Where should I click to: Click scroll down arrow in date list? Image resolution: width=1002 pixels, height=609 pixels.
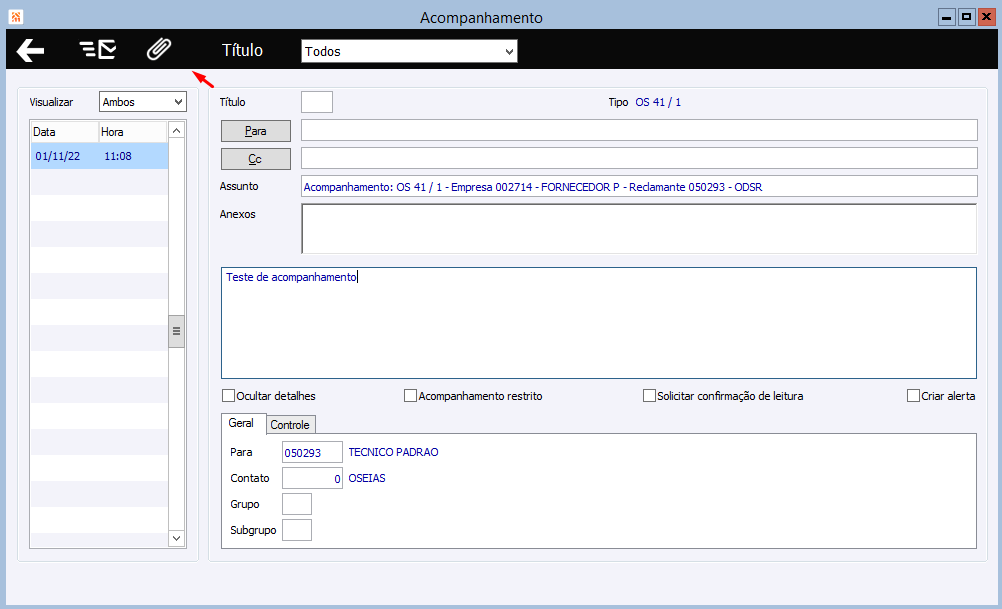tap(176, 538)
